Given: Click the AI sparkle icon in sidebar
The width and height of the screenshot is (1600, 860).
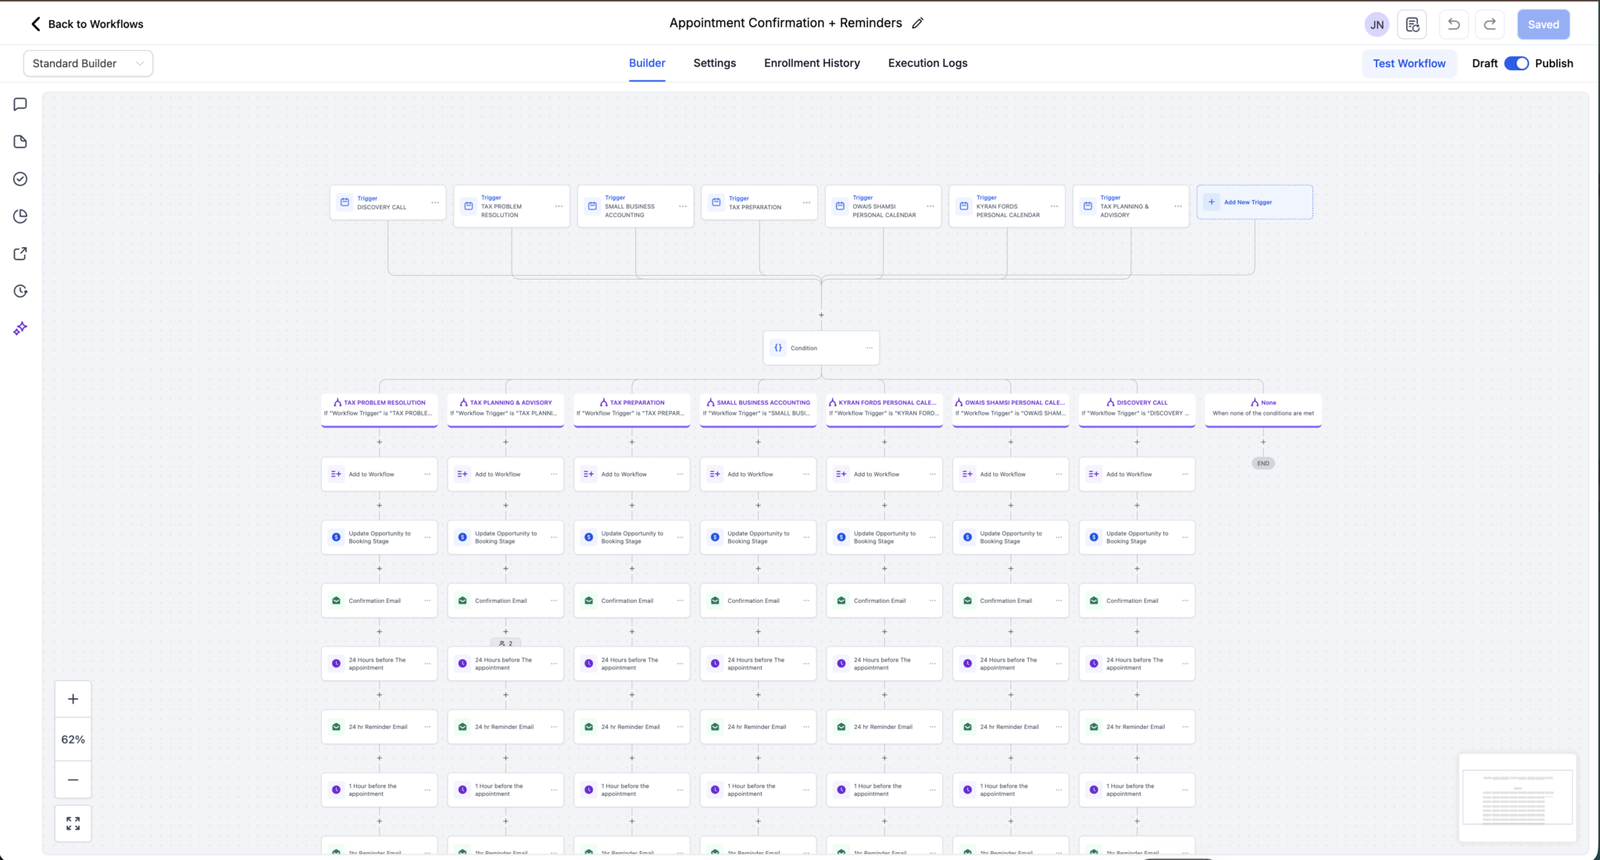Looking at the screenshot, I should click(x=20, y=328).
